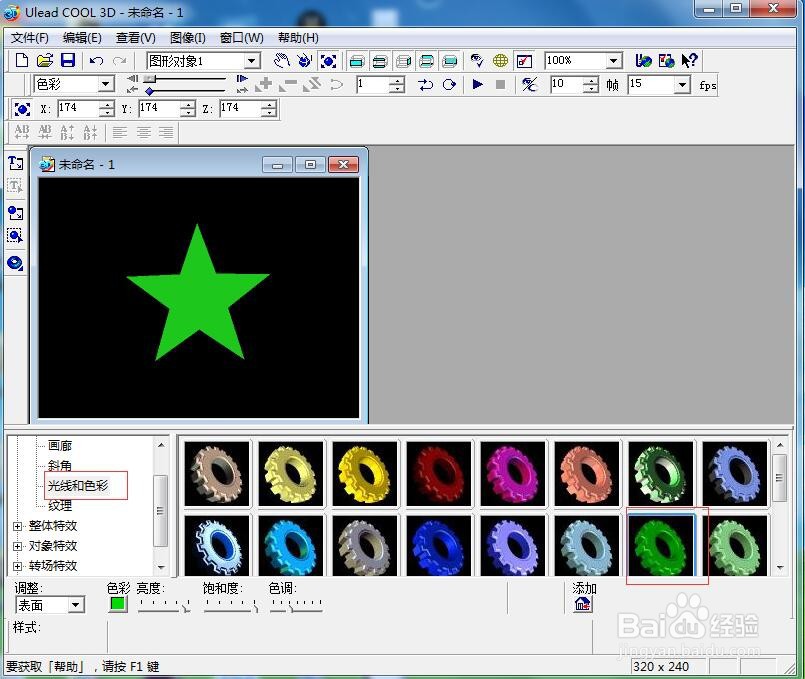Click the globe grid icon in toolbar
Image resolution: width=805 pixels, height=679 pixels.
pos(500,61)
